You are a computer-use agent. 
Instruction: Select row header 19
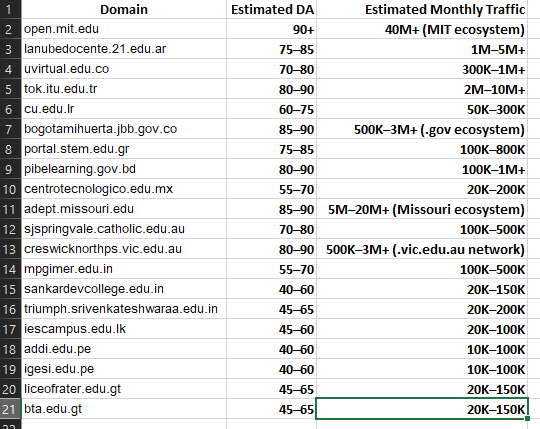point(10,368)
